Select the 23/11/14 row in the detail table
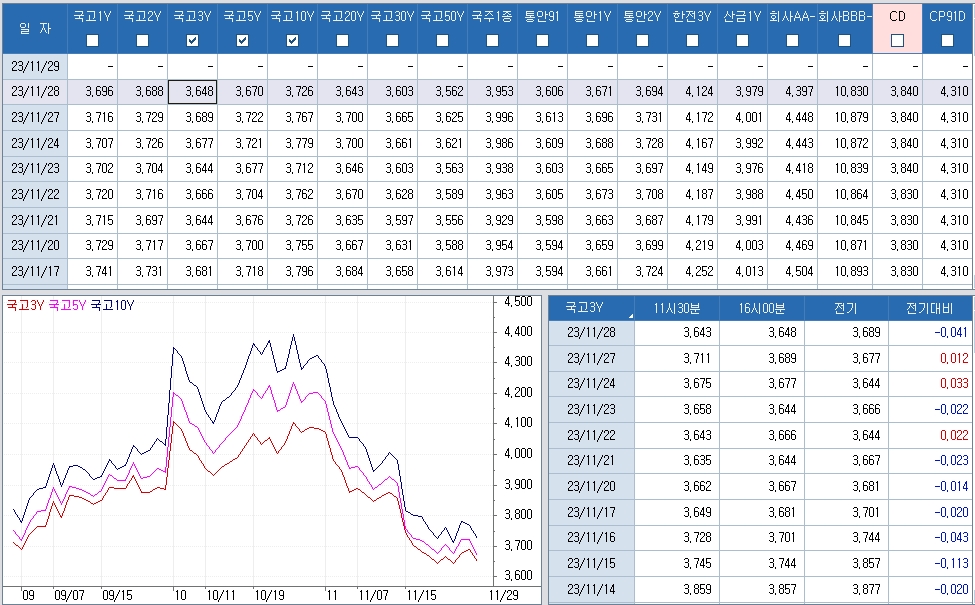Viewport: 975px width, 605px height. coord(591,590)
